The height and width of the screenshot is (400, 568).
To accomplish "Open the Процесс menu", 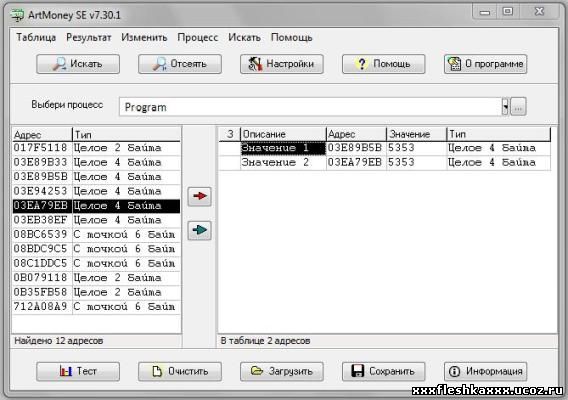I will [x=197, y=38].
